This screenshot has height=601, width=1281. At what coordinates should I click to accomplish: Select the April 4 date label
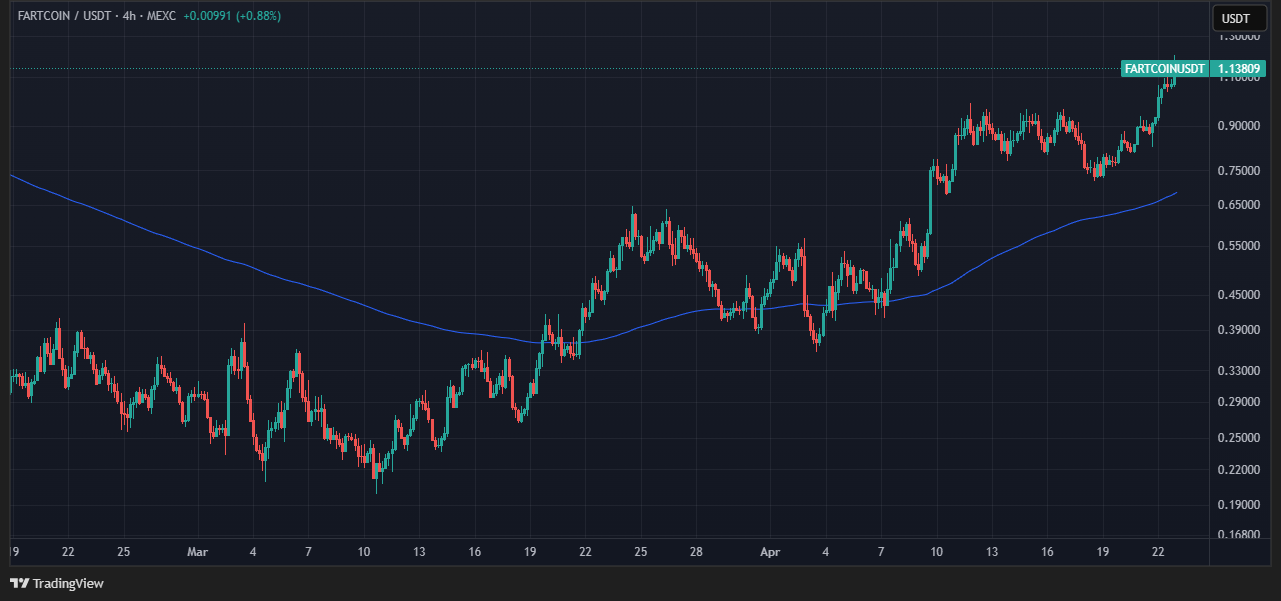[826, 552]
